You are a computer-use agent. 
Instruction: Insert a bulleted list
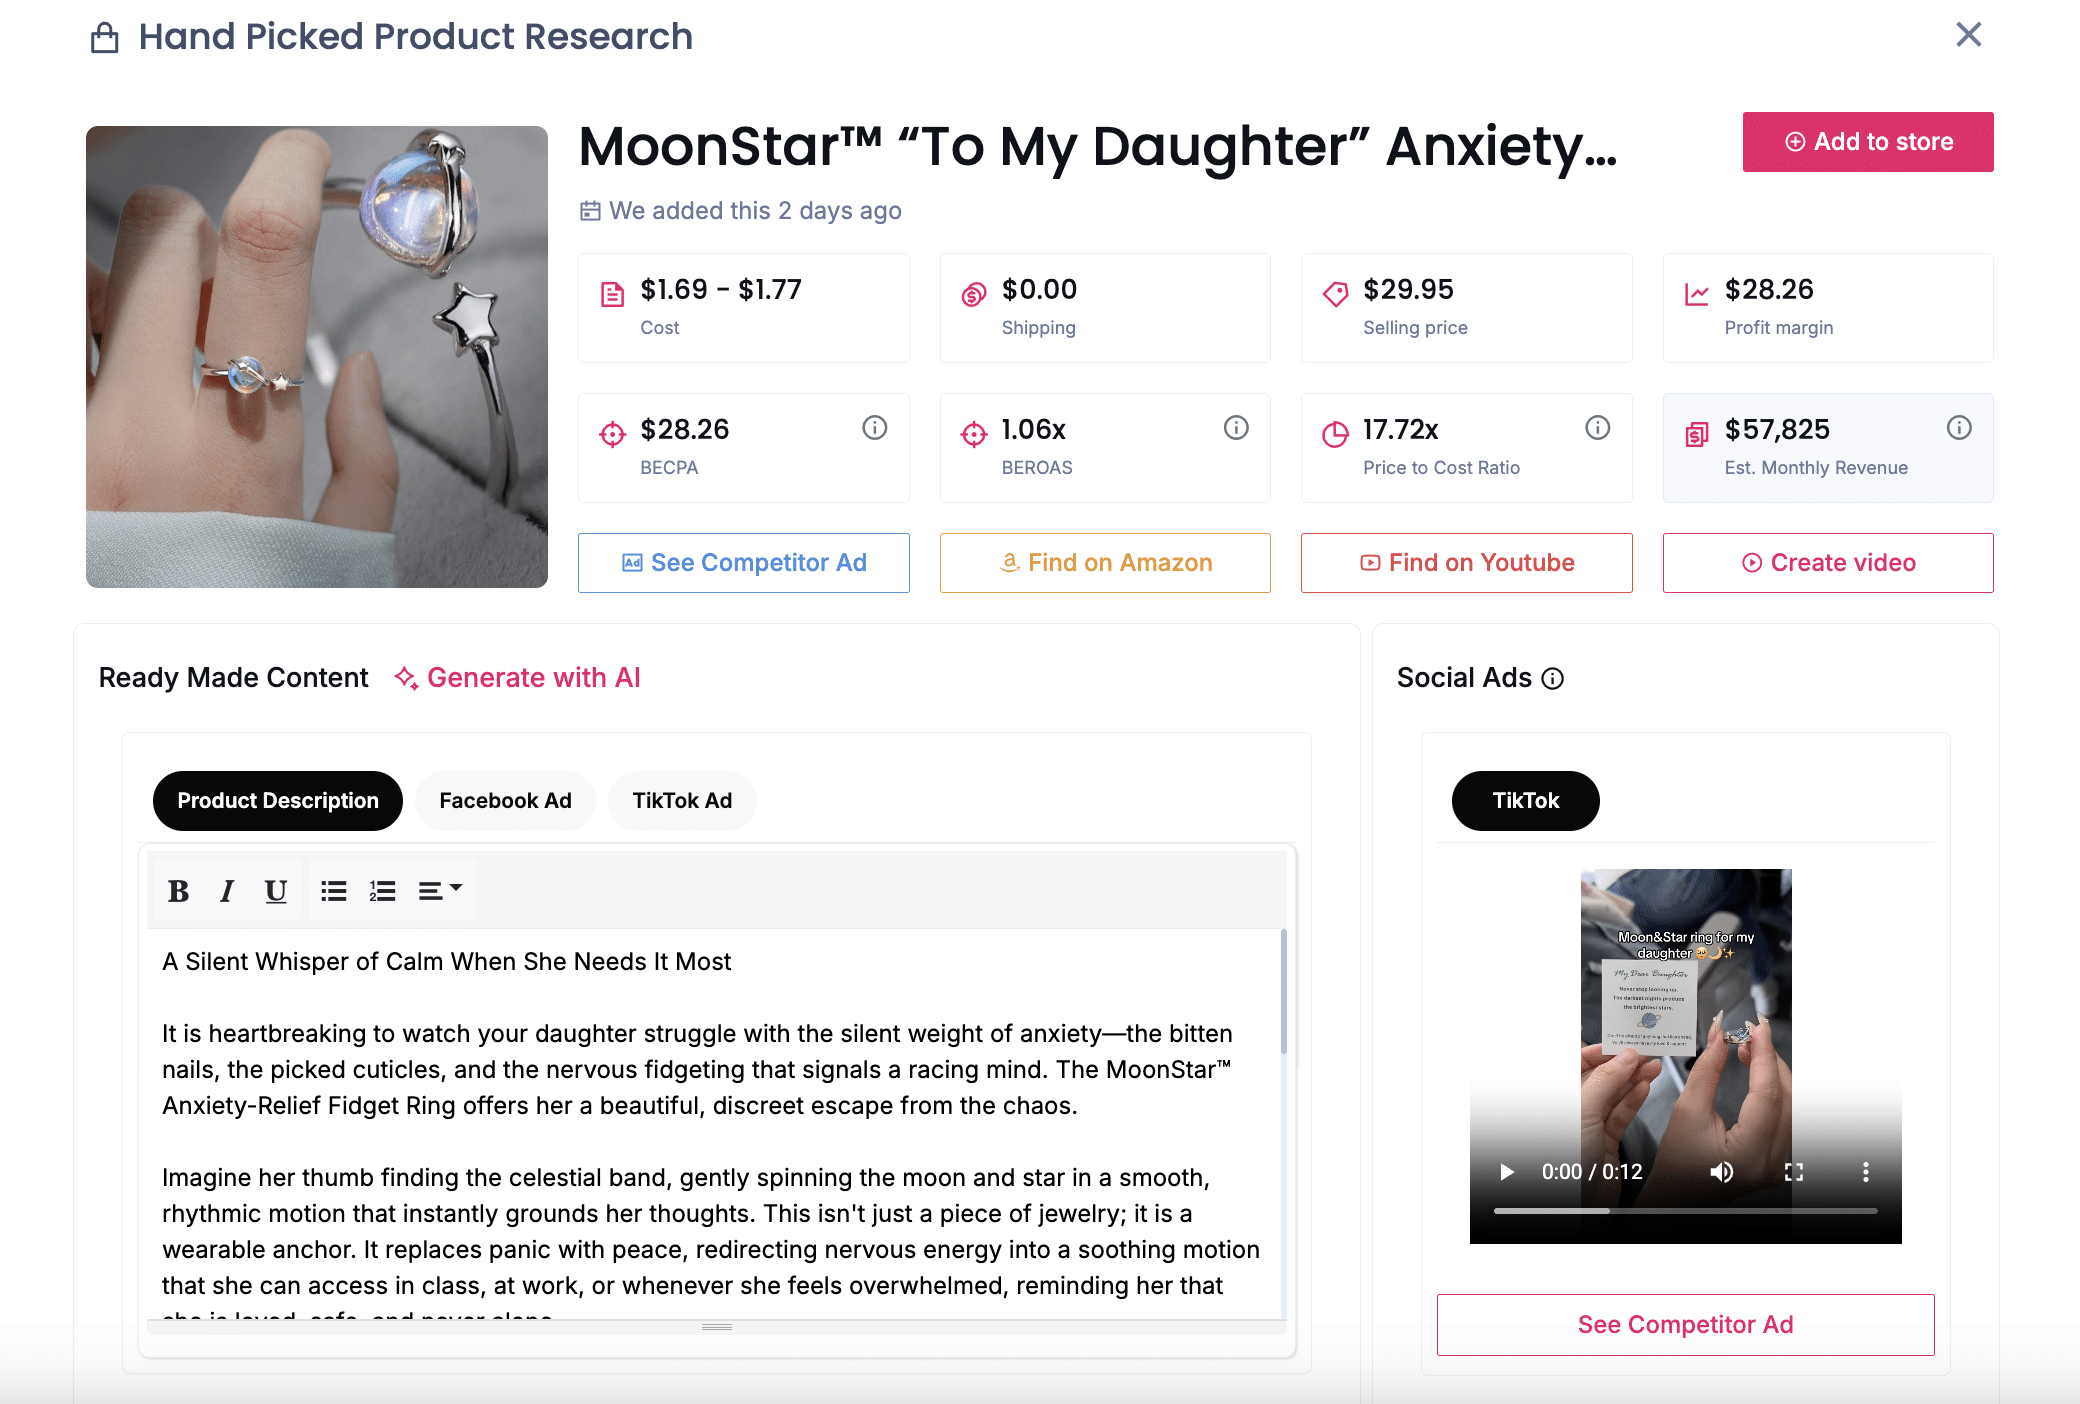coord(333,891)
